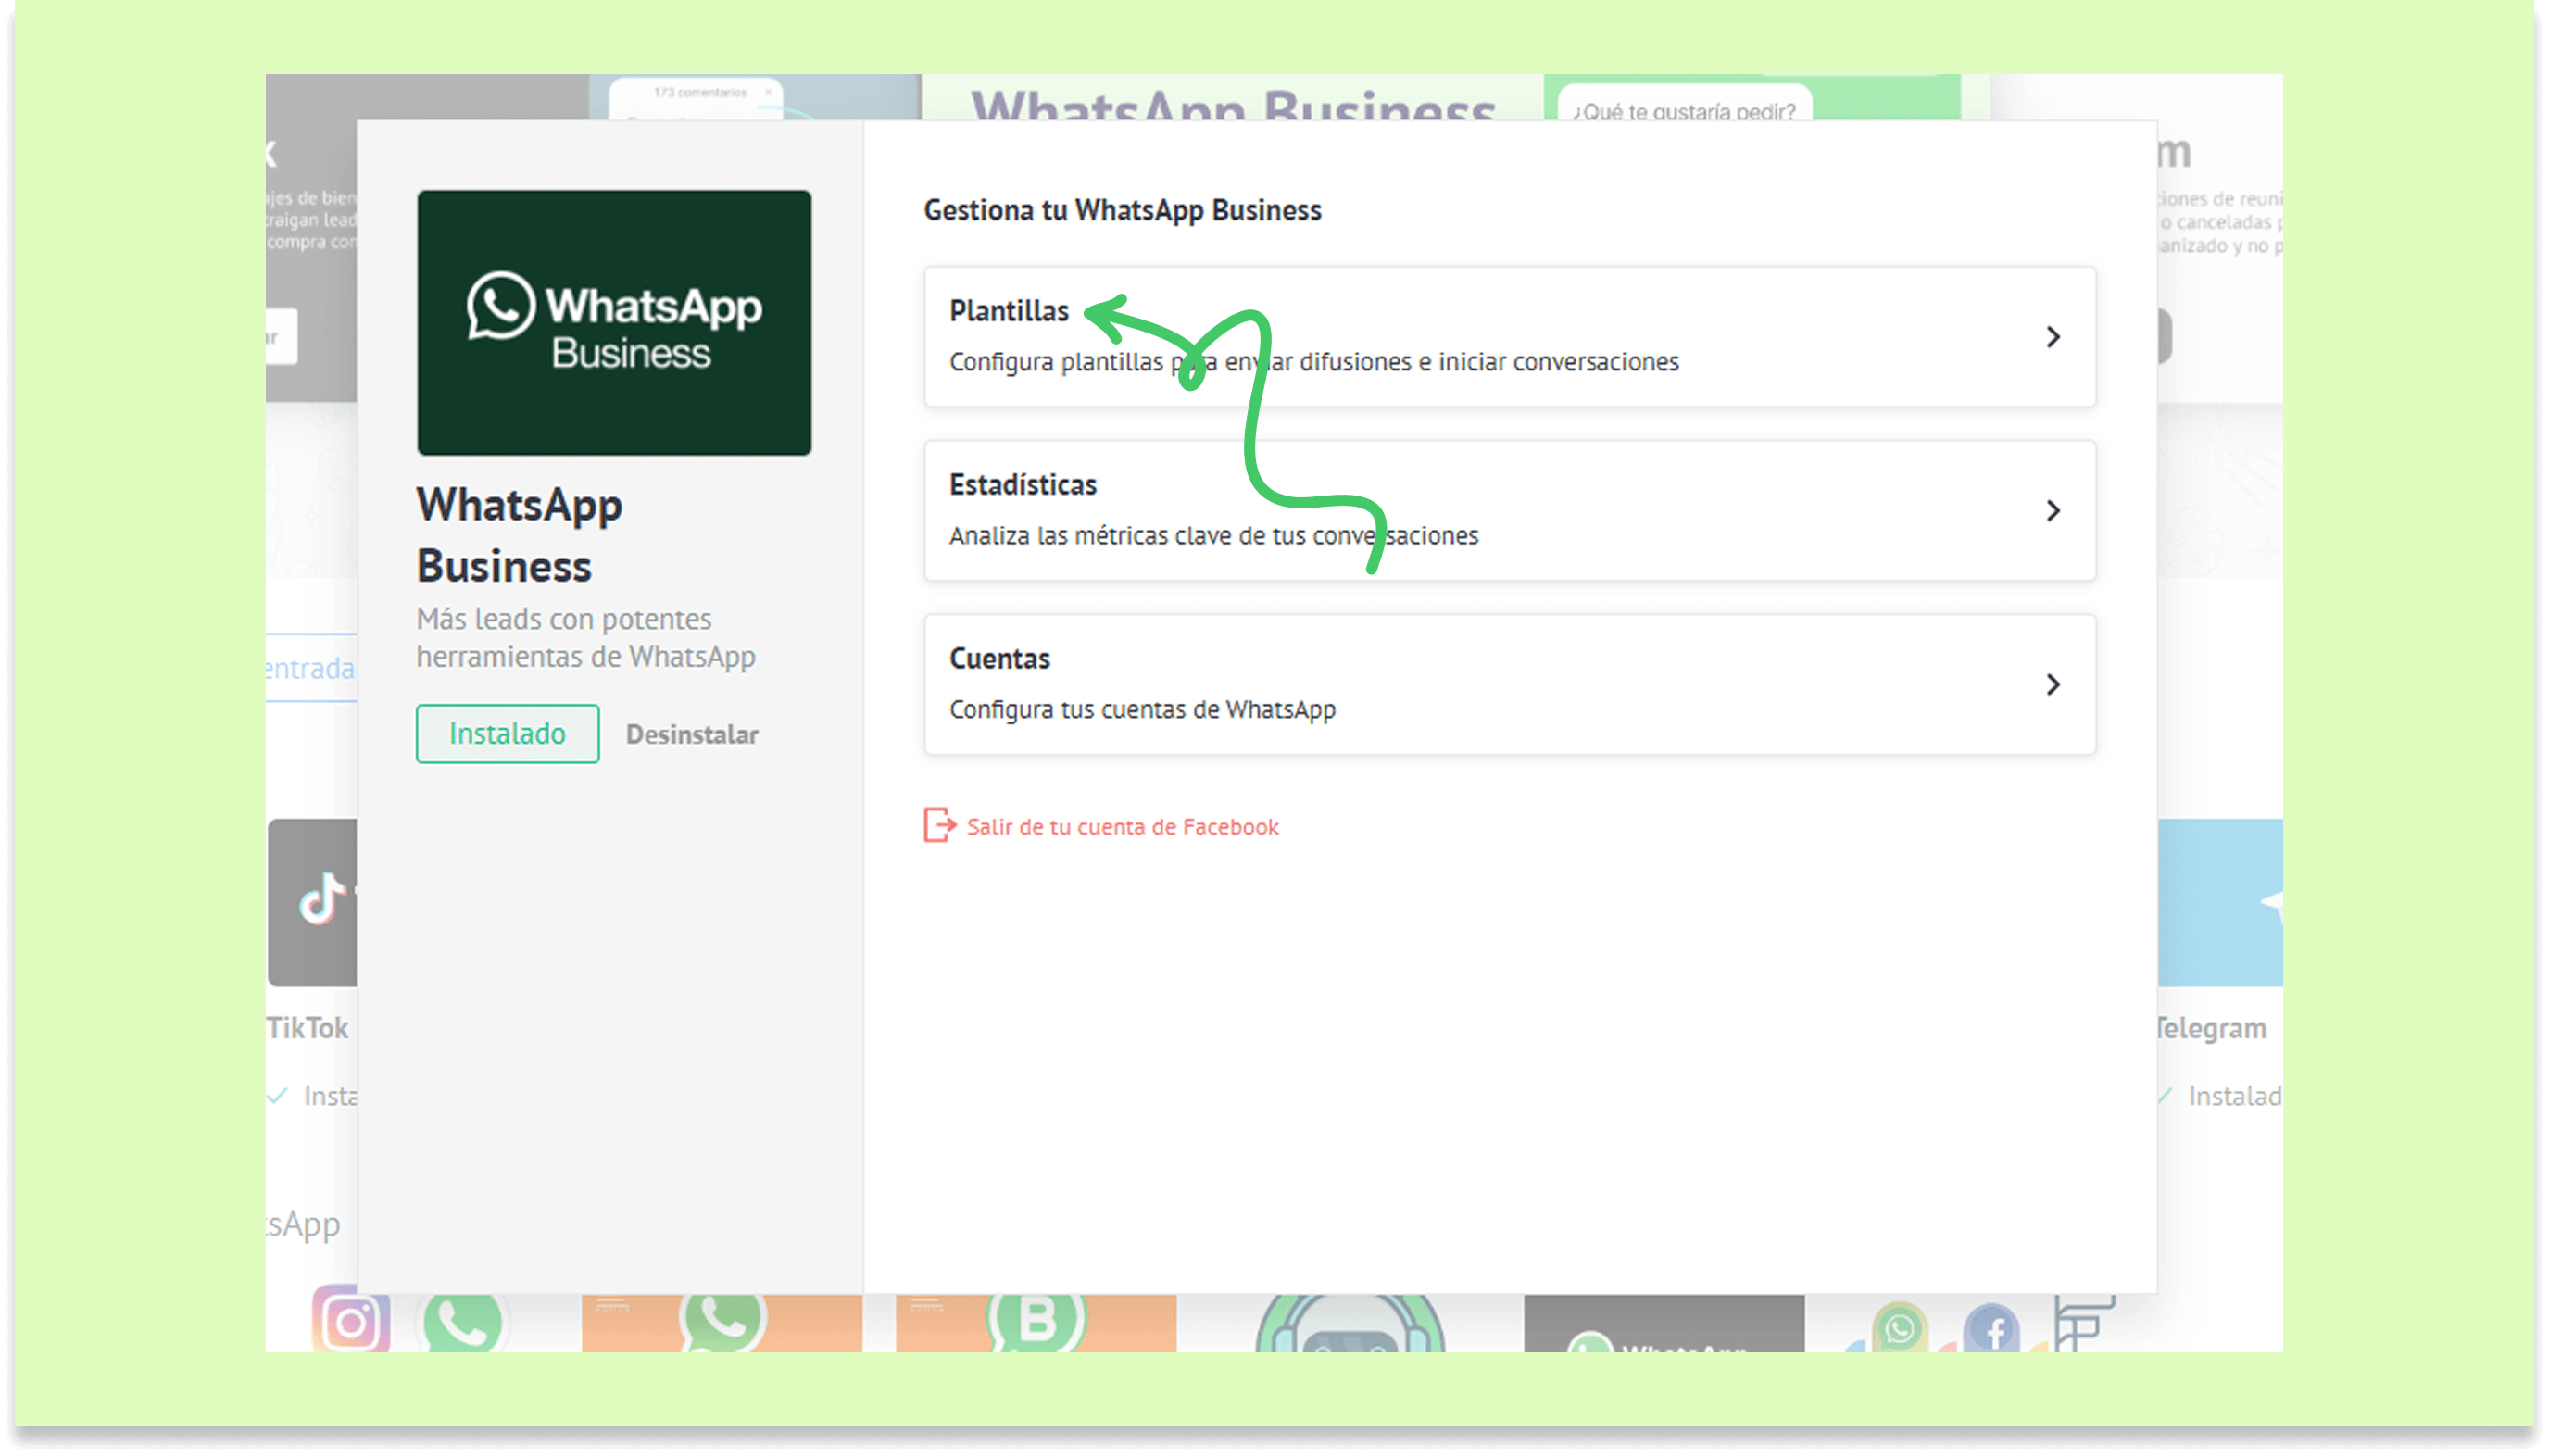Screen dimensions: 2549x1456
Task: Click Salir de tu cuenta de Facebook
Action: 1122,827
